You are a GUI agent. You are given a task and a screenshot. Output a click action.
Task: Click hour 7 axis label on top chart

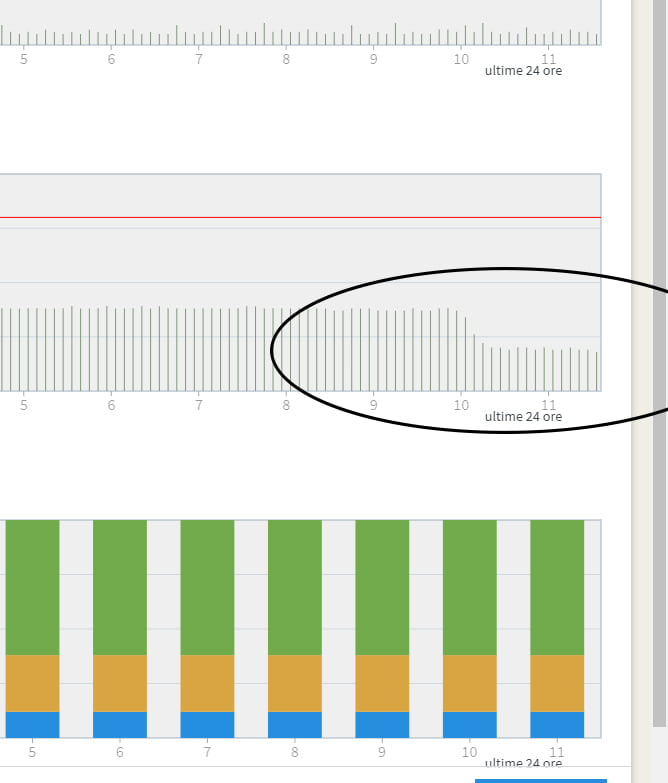coord(199,59)
